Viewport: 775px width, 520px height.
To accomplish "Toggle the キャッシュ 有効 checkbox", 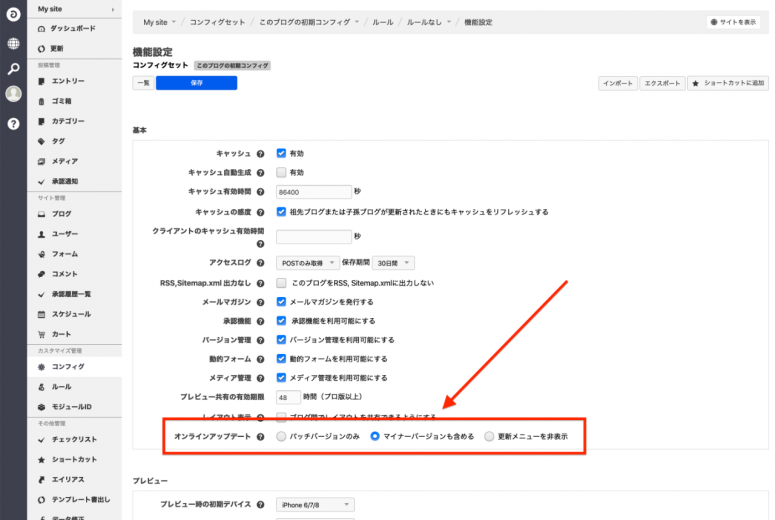I will 281,154.
